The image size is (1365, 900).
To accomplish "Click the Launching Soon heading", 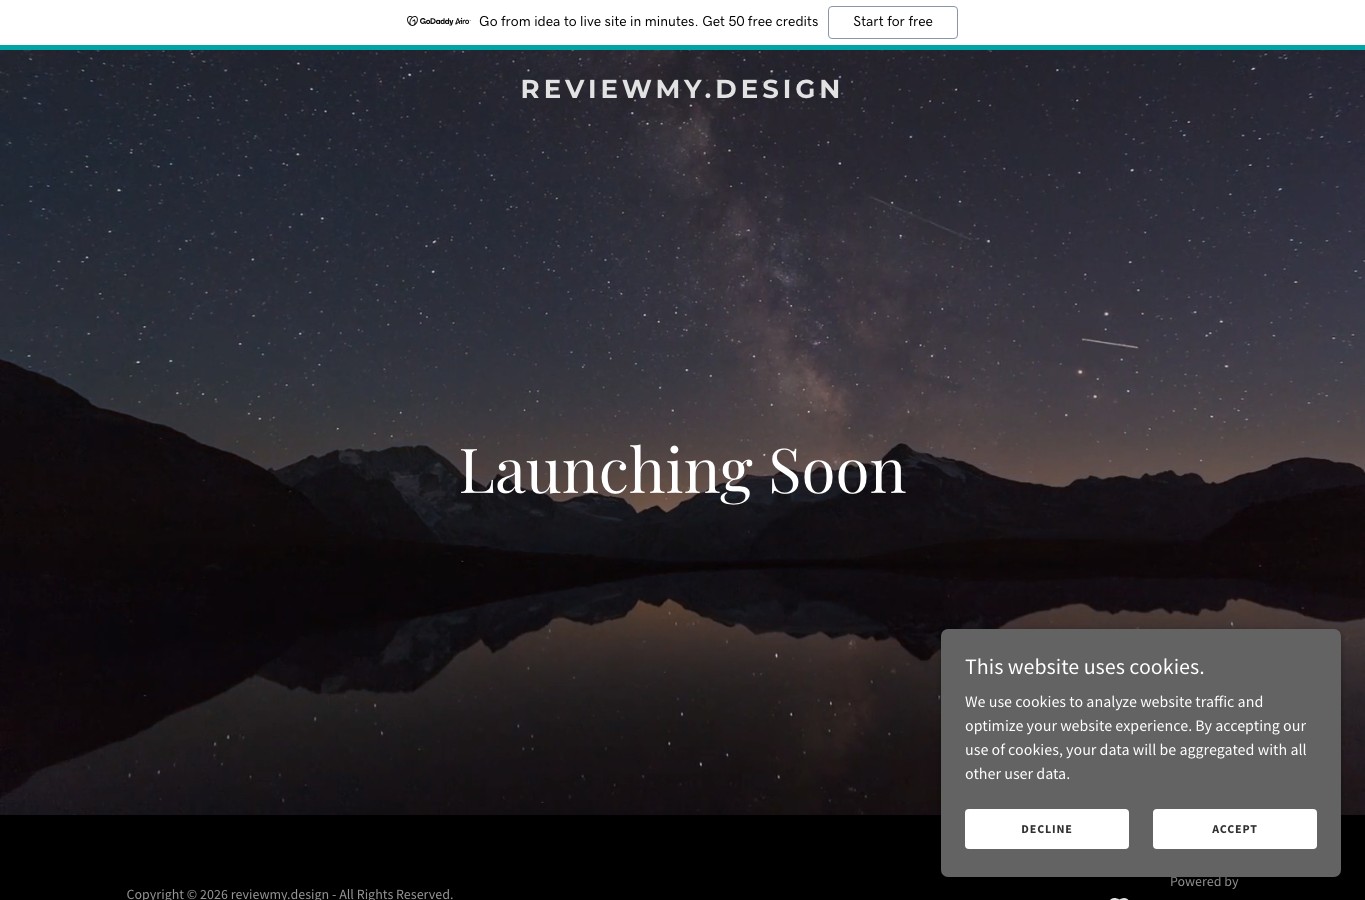I will coord(682,470).
